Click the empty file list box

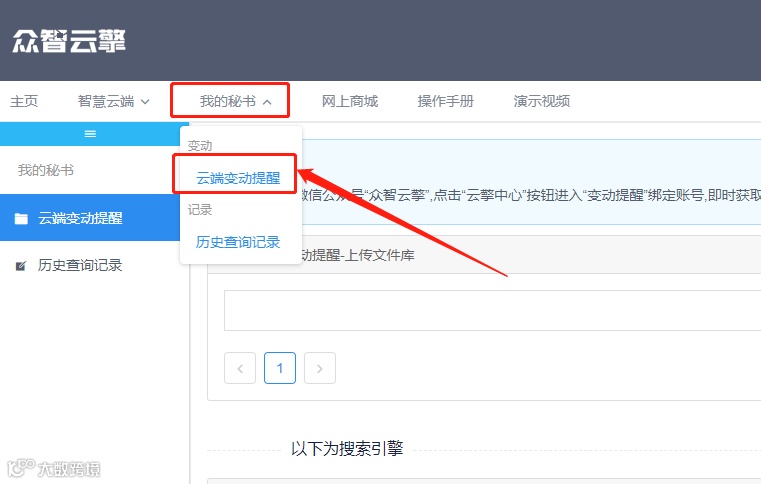coord(492,311)
